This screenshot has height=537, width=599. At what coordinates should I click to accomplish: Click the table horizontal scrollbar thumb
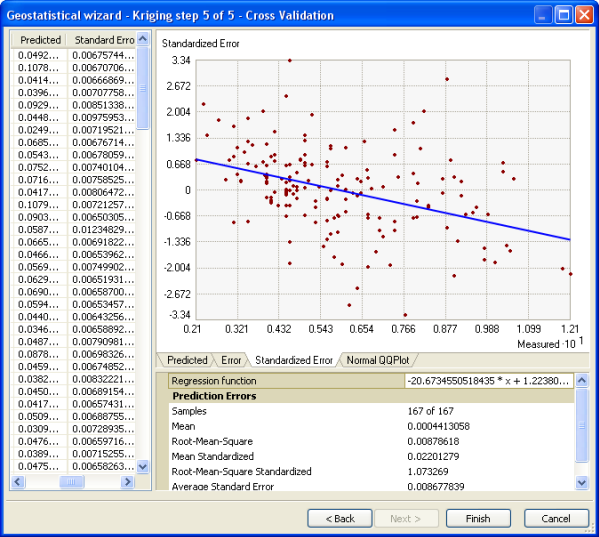click(x=71, y=482)
